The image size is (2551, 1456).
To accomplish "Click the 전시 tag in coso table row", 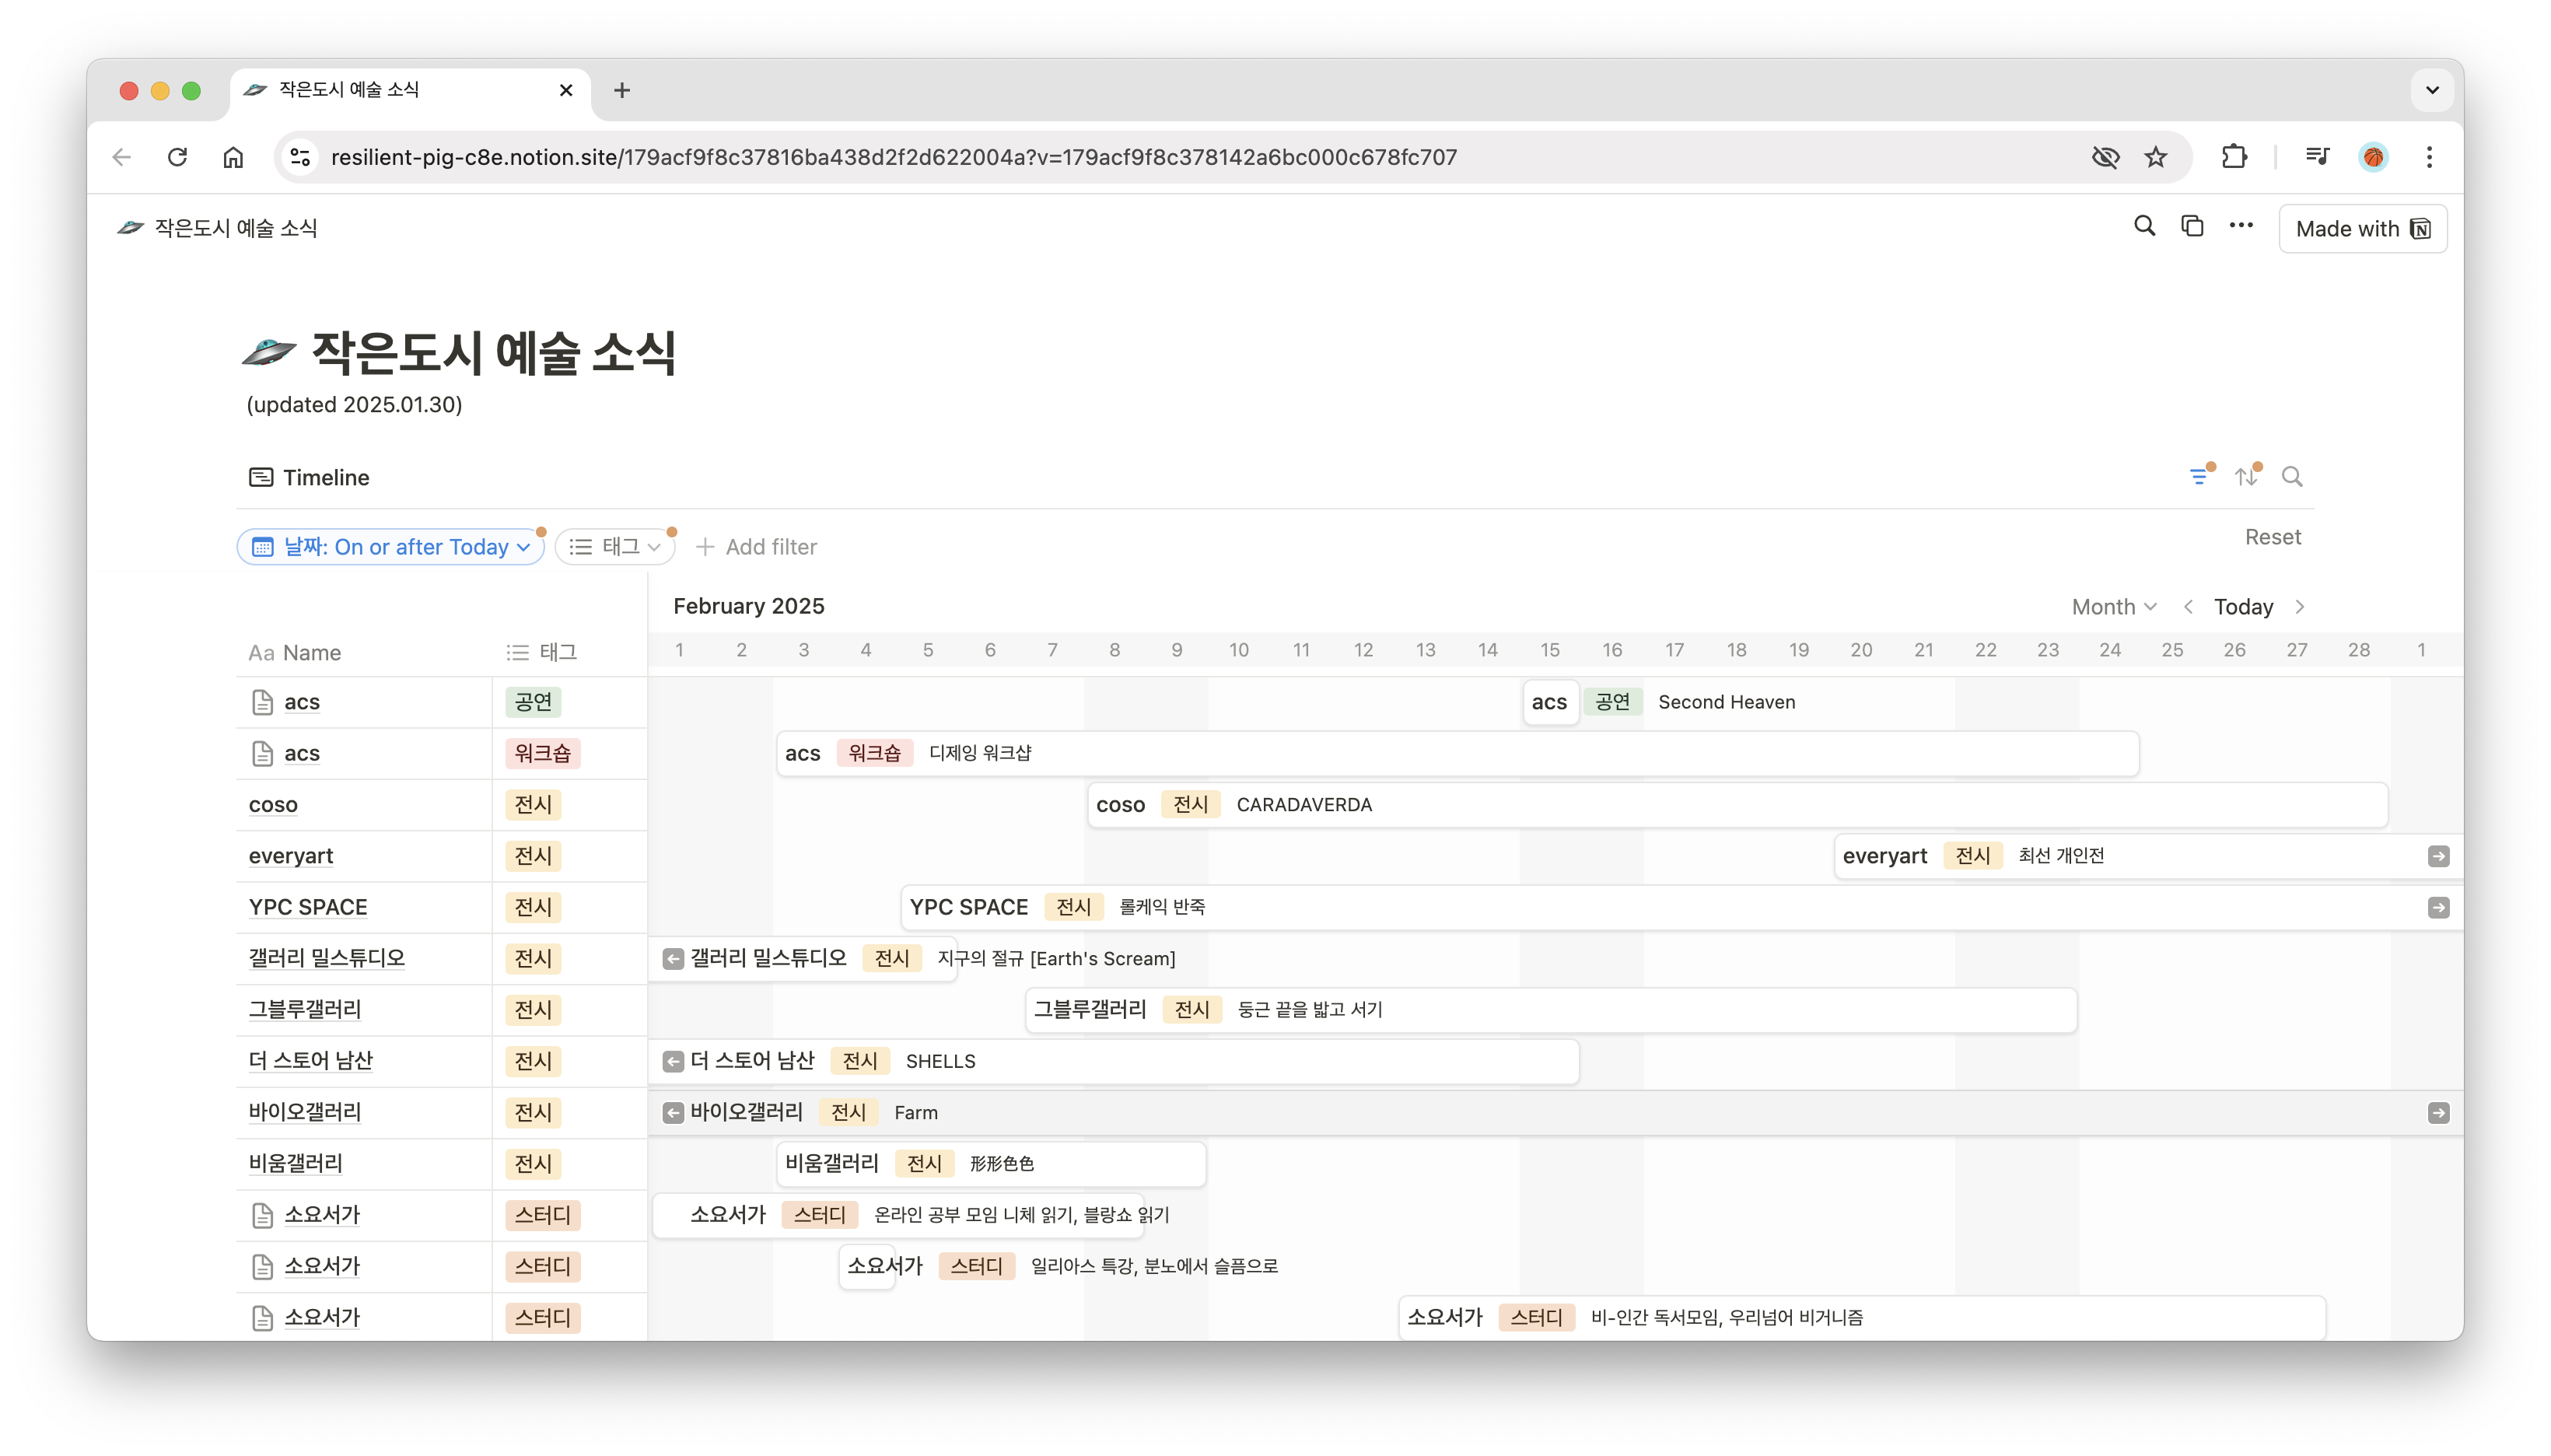I will pos(533,805).
